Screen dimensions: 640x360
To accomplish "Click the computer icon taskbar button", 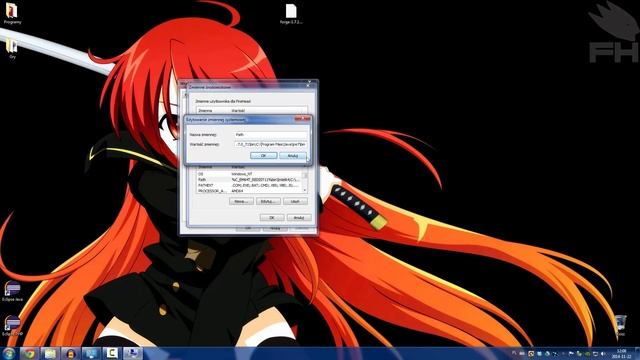I will pos(133,353).
